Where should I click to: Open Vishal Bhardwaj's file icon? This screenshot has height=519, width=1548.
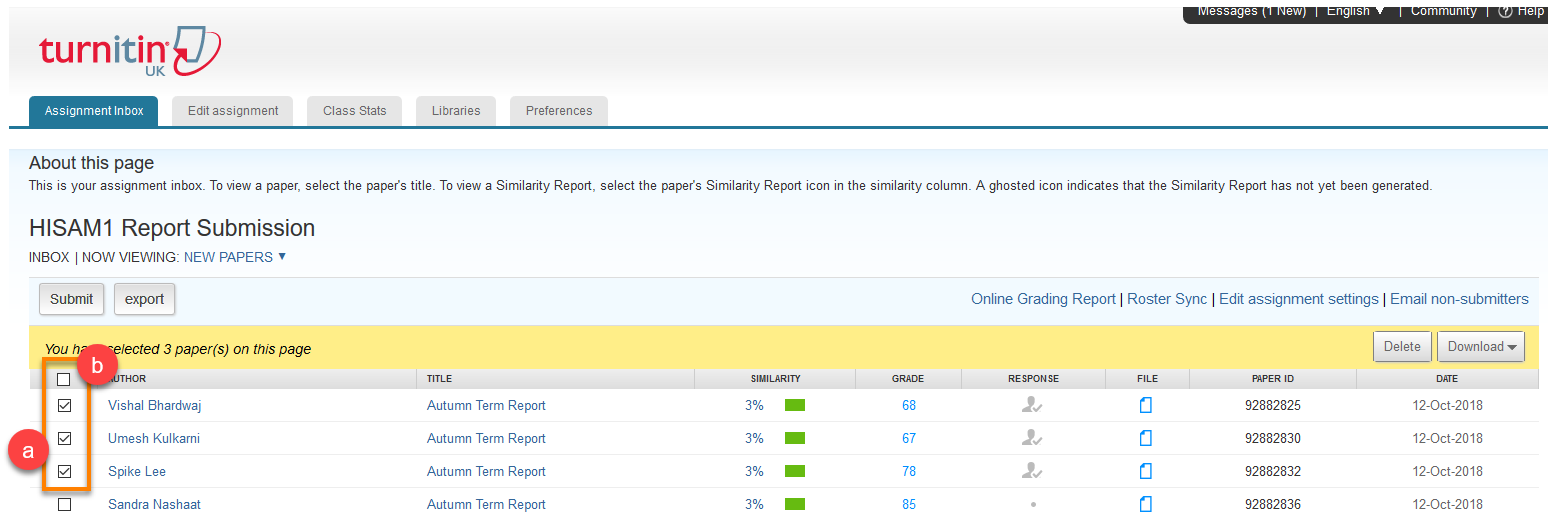1146,405
